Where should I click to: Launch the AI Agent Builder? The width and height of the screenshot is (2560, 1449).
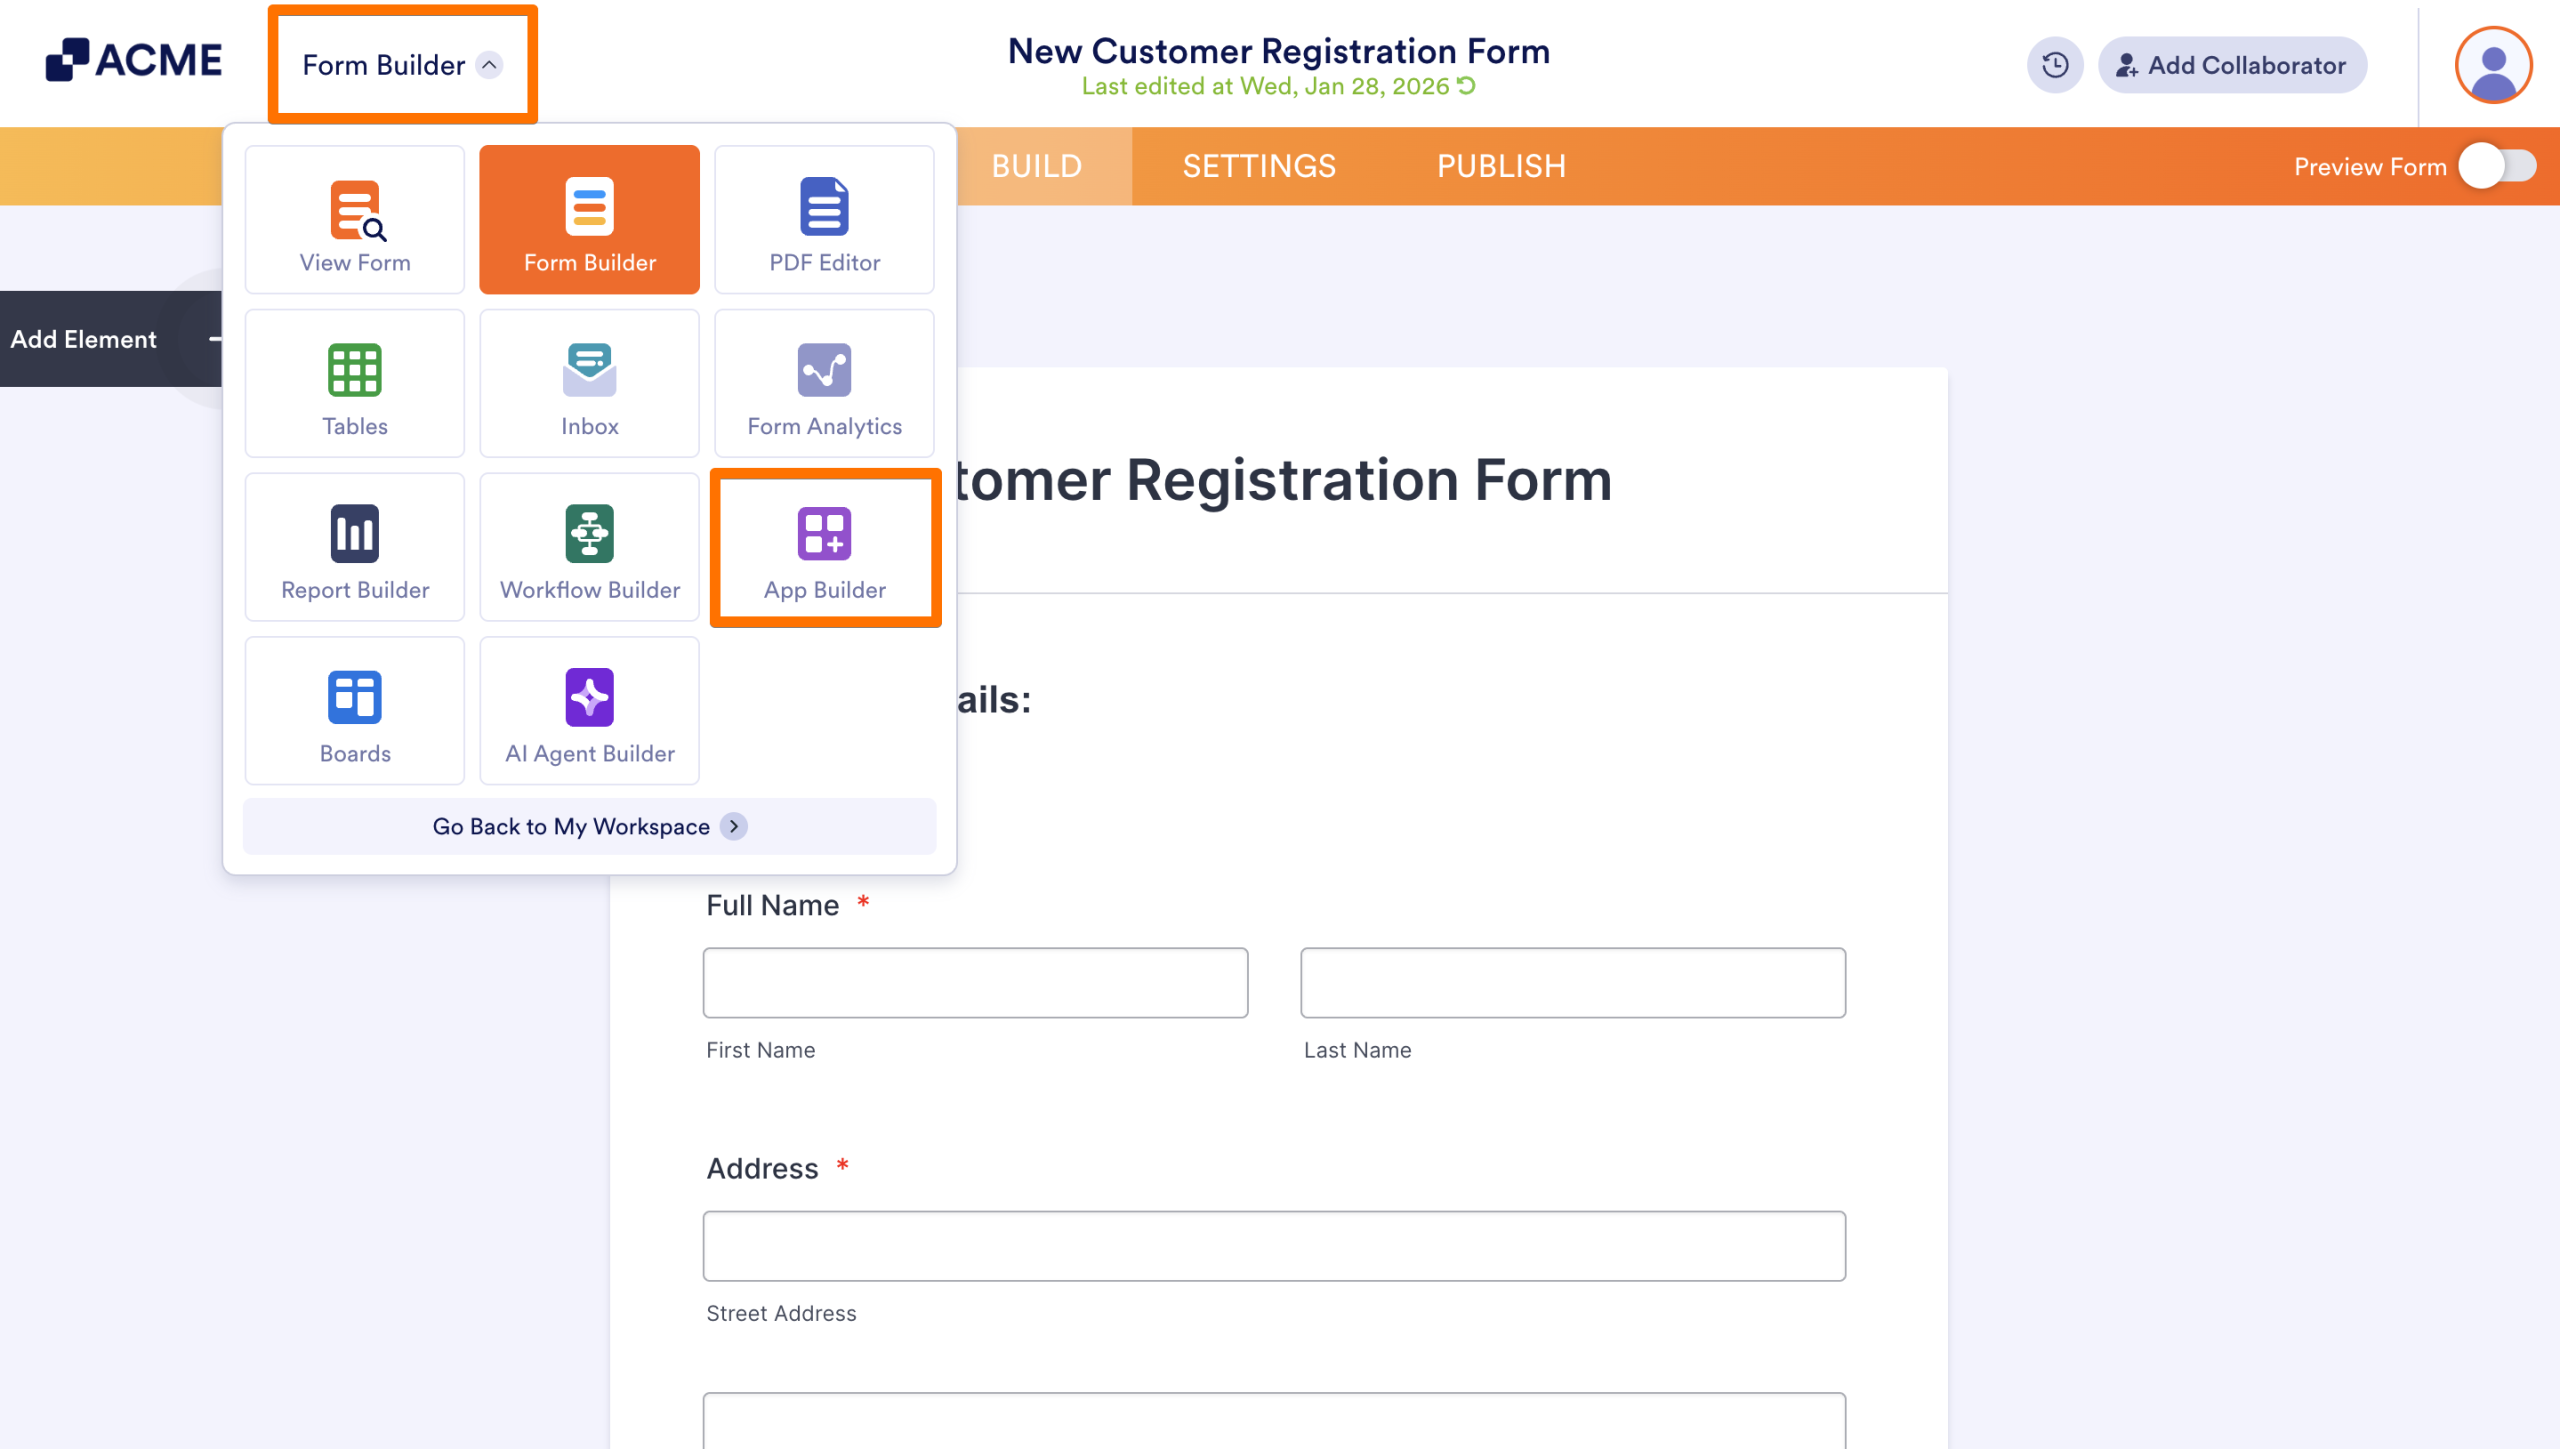point(589,711)
